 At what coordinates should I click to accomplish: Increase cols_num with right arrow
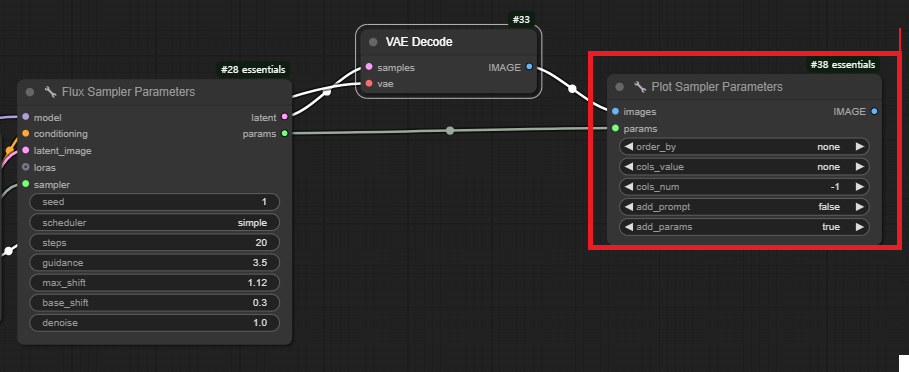pos(860,187)
